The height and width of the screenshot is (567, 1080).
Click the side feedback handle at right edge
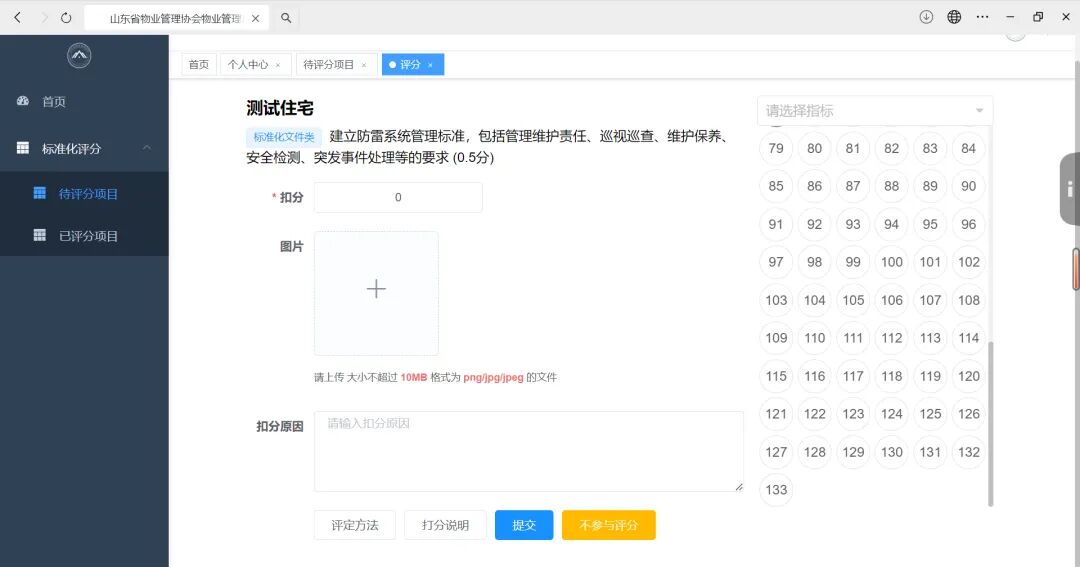click(1070, 189)
